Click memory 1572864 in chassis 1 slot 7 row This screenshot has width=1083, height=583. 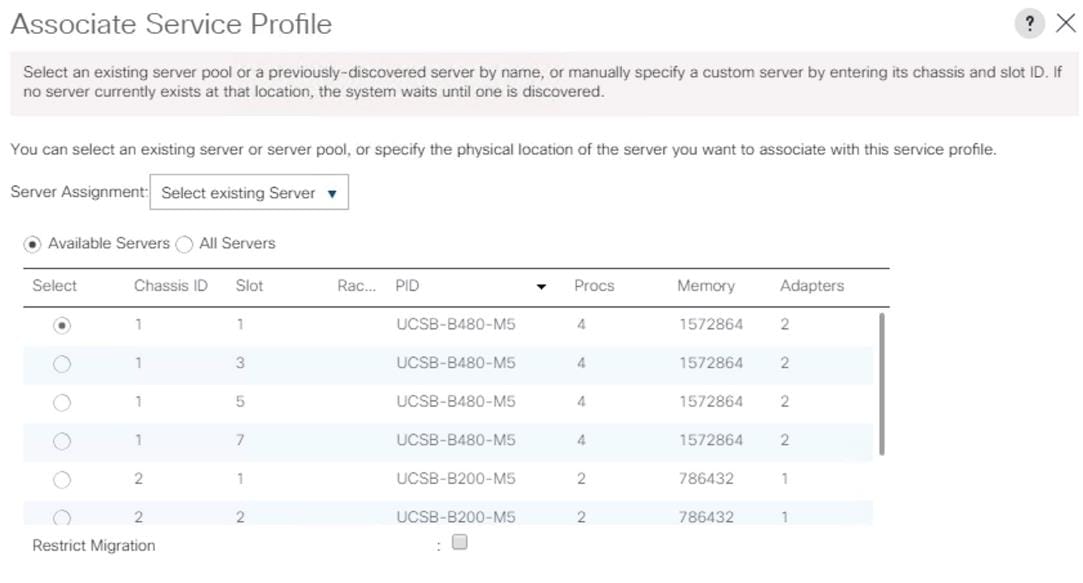point(711,441)
